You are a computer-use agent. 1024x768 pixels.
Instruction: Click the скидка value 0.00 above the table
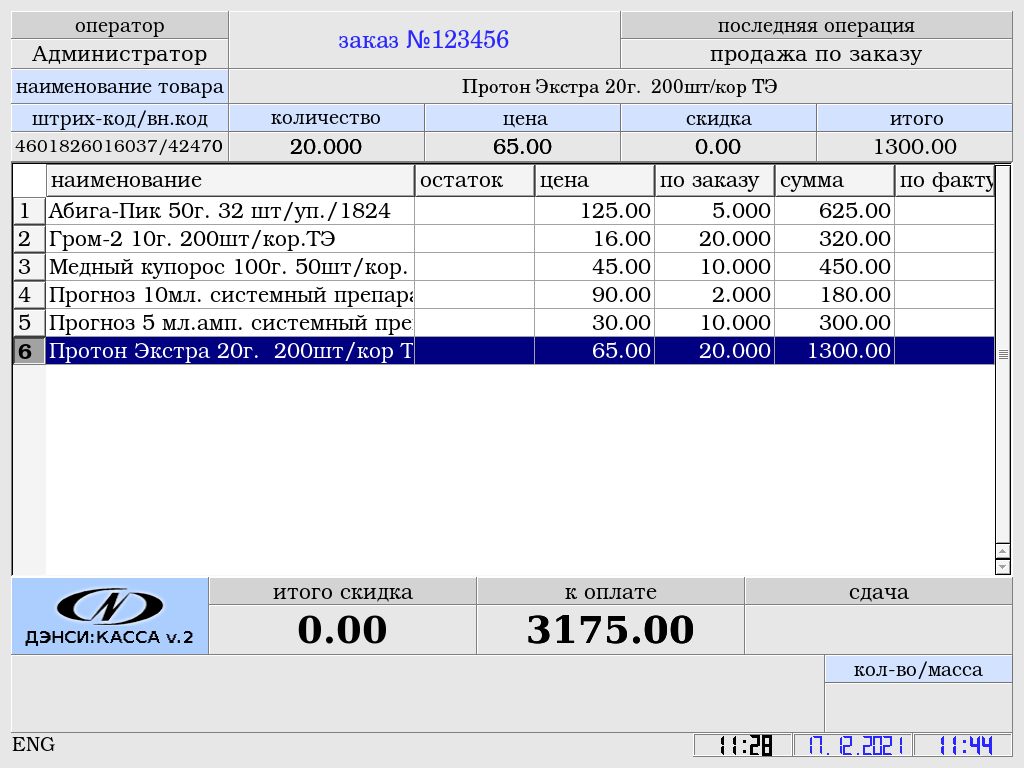tap(718, 146)
